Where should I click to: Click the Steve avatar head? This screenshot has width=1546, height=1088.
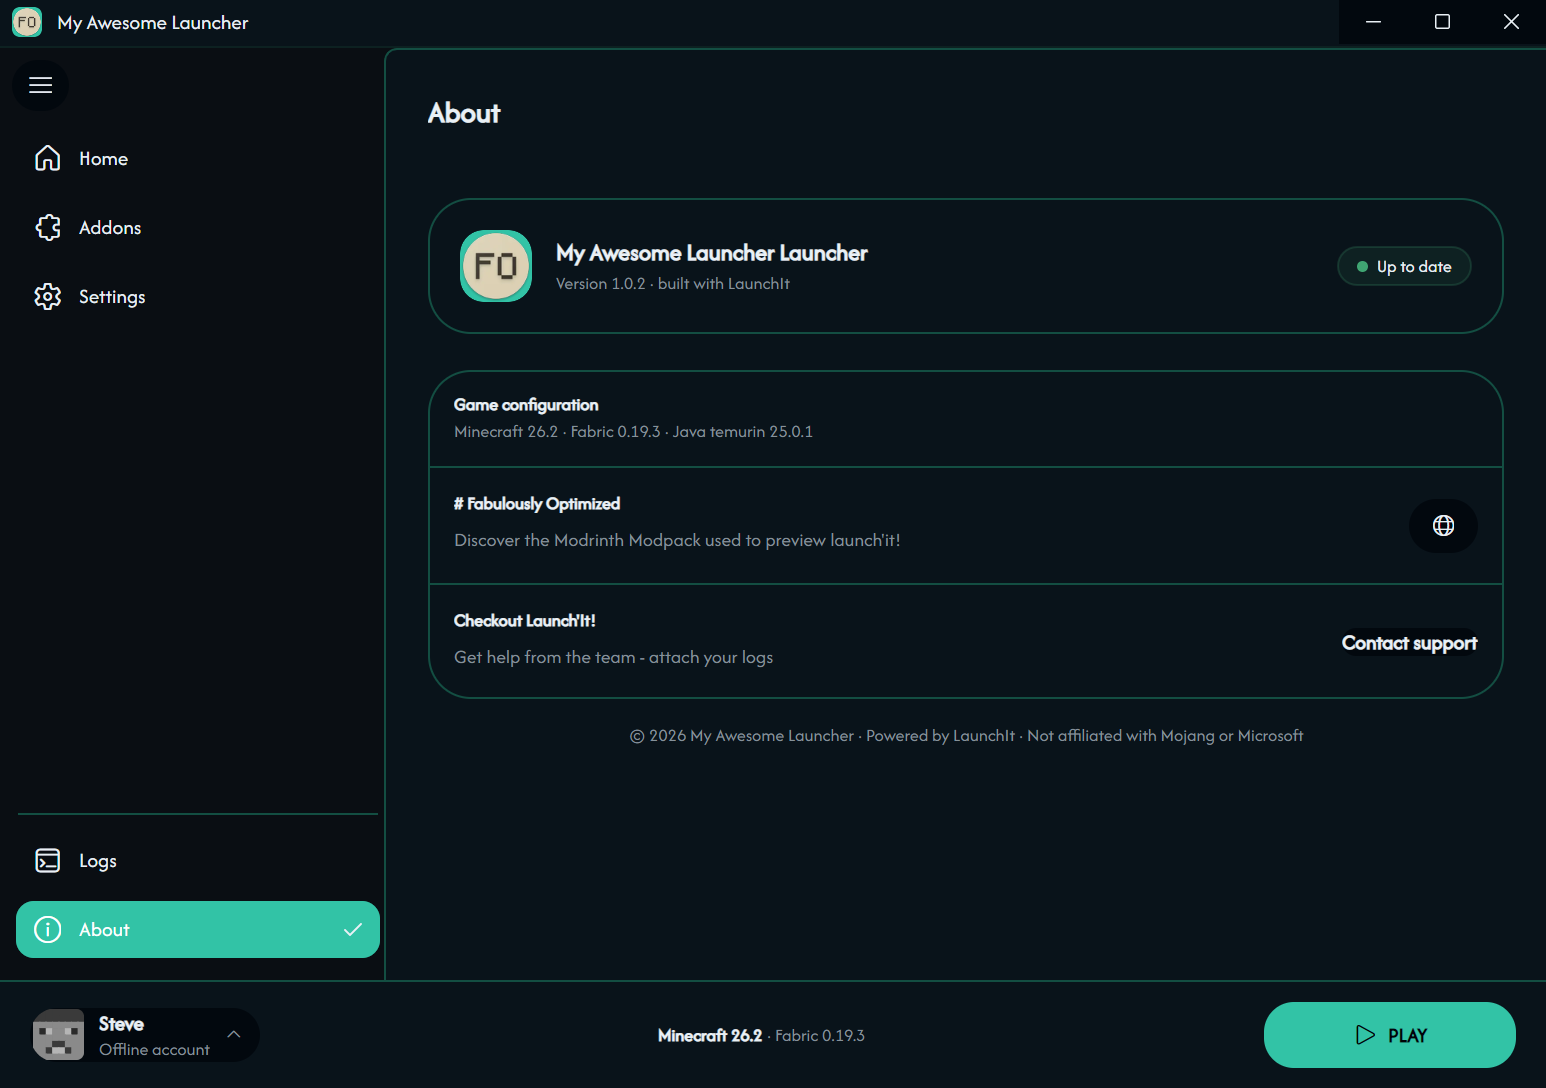click(59, 1035)
